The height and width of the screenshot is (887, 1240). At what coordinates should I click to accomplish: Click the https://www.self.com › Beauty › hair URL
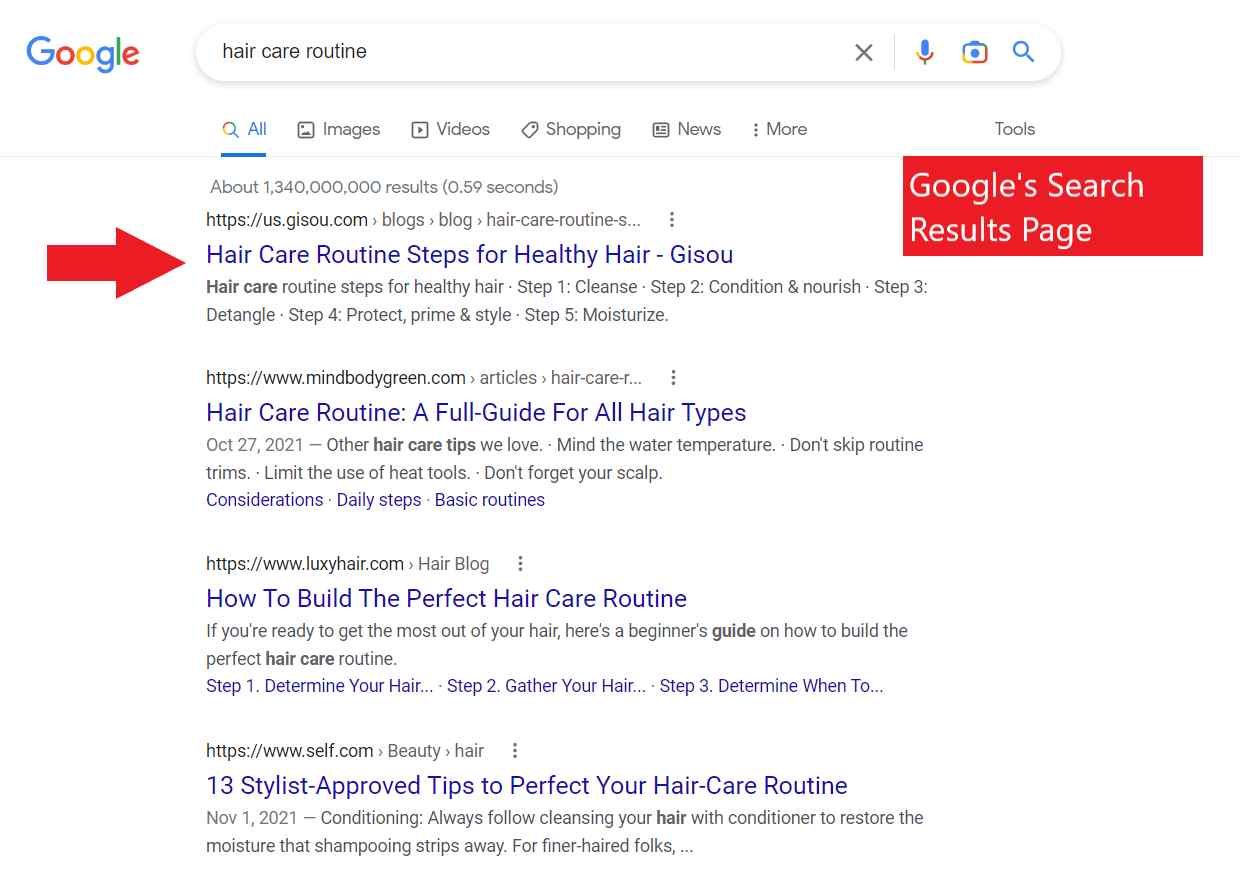coord(345,750)
